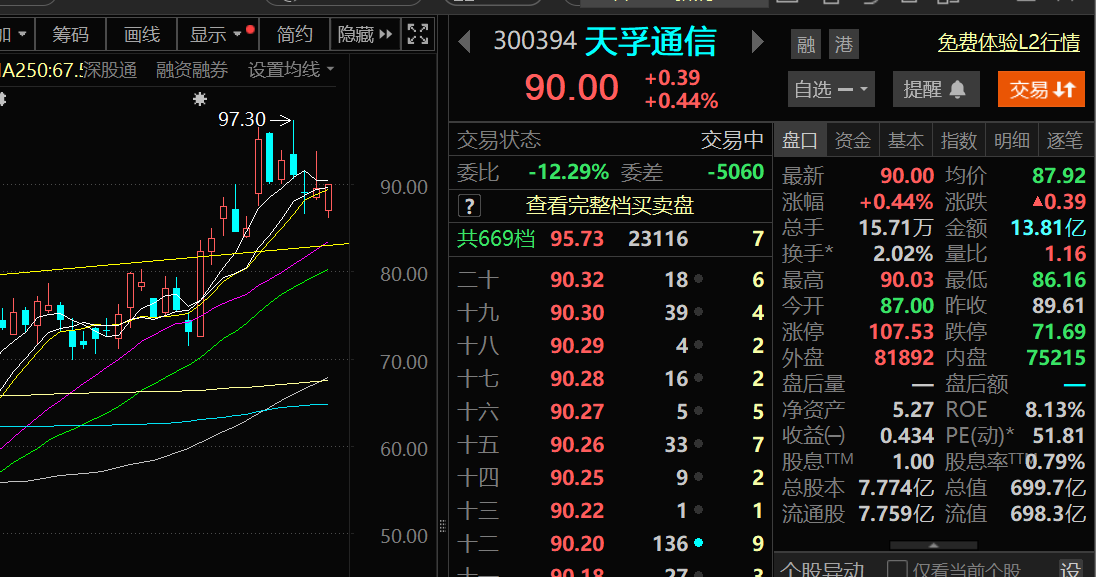Click the 隐藏 hide panel button

[365, 34]
